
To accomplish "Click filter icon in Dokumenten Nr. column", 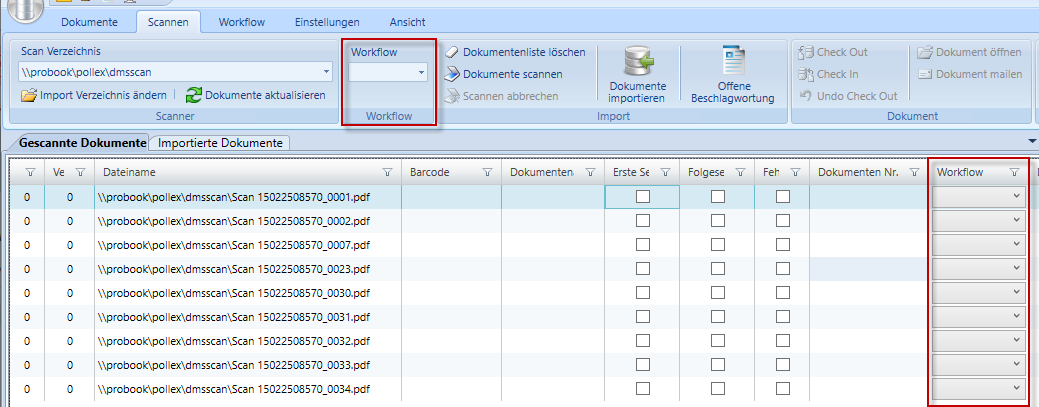I will (913, 172).
